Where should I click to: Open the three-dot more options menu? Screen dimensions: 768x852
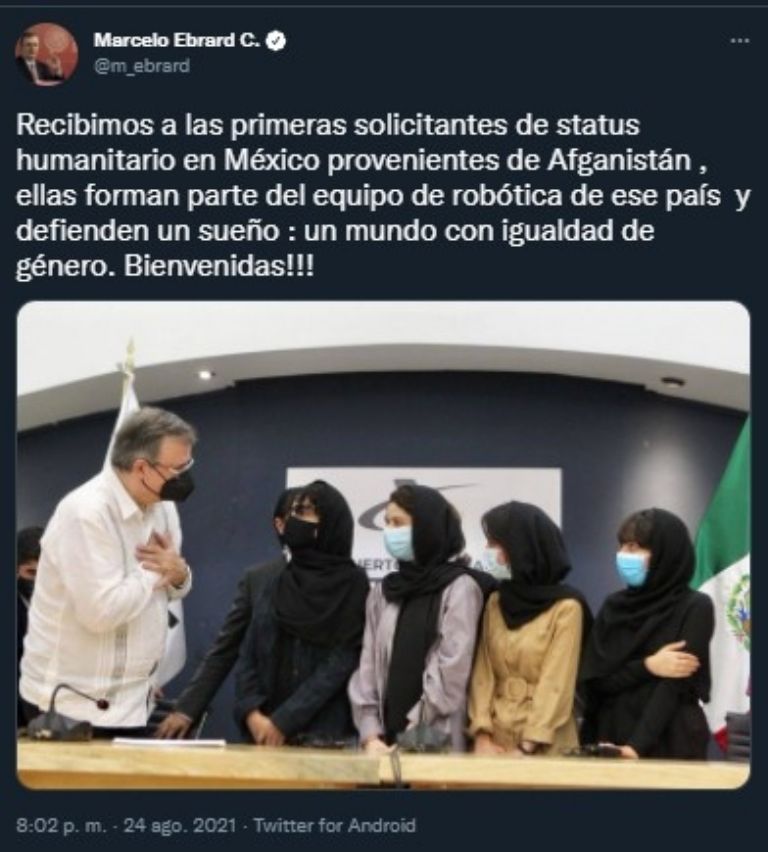point(740,41)
